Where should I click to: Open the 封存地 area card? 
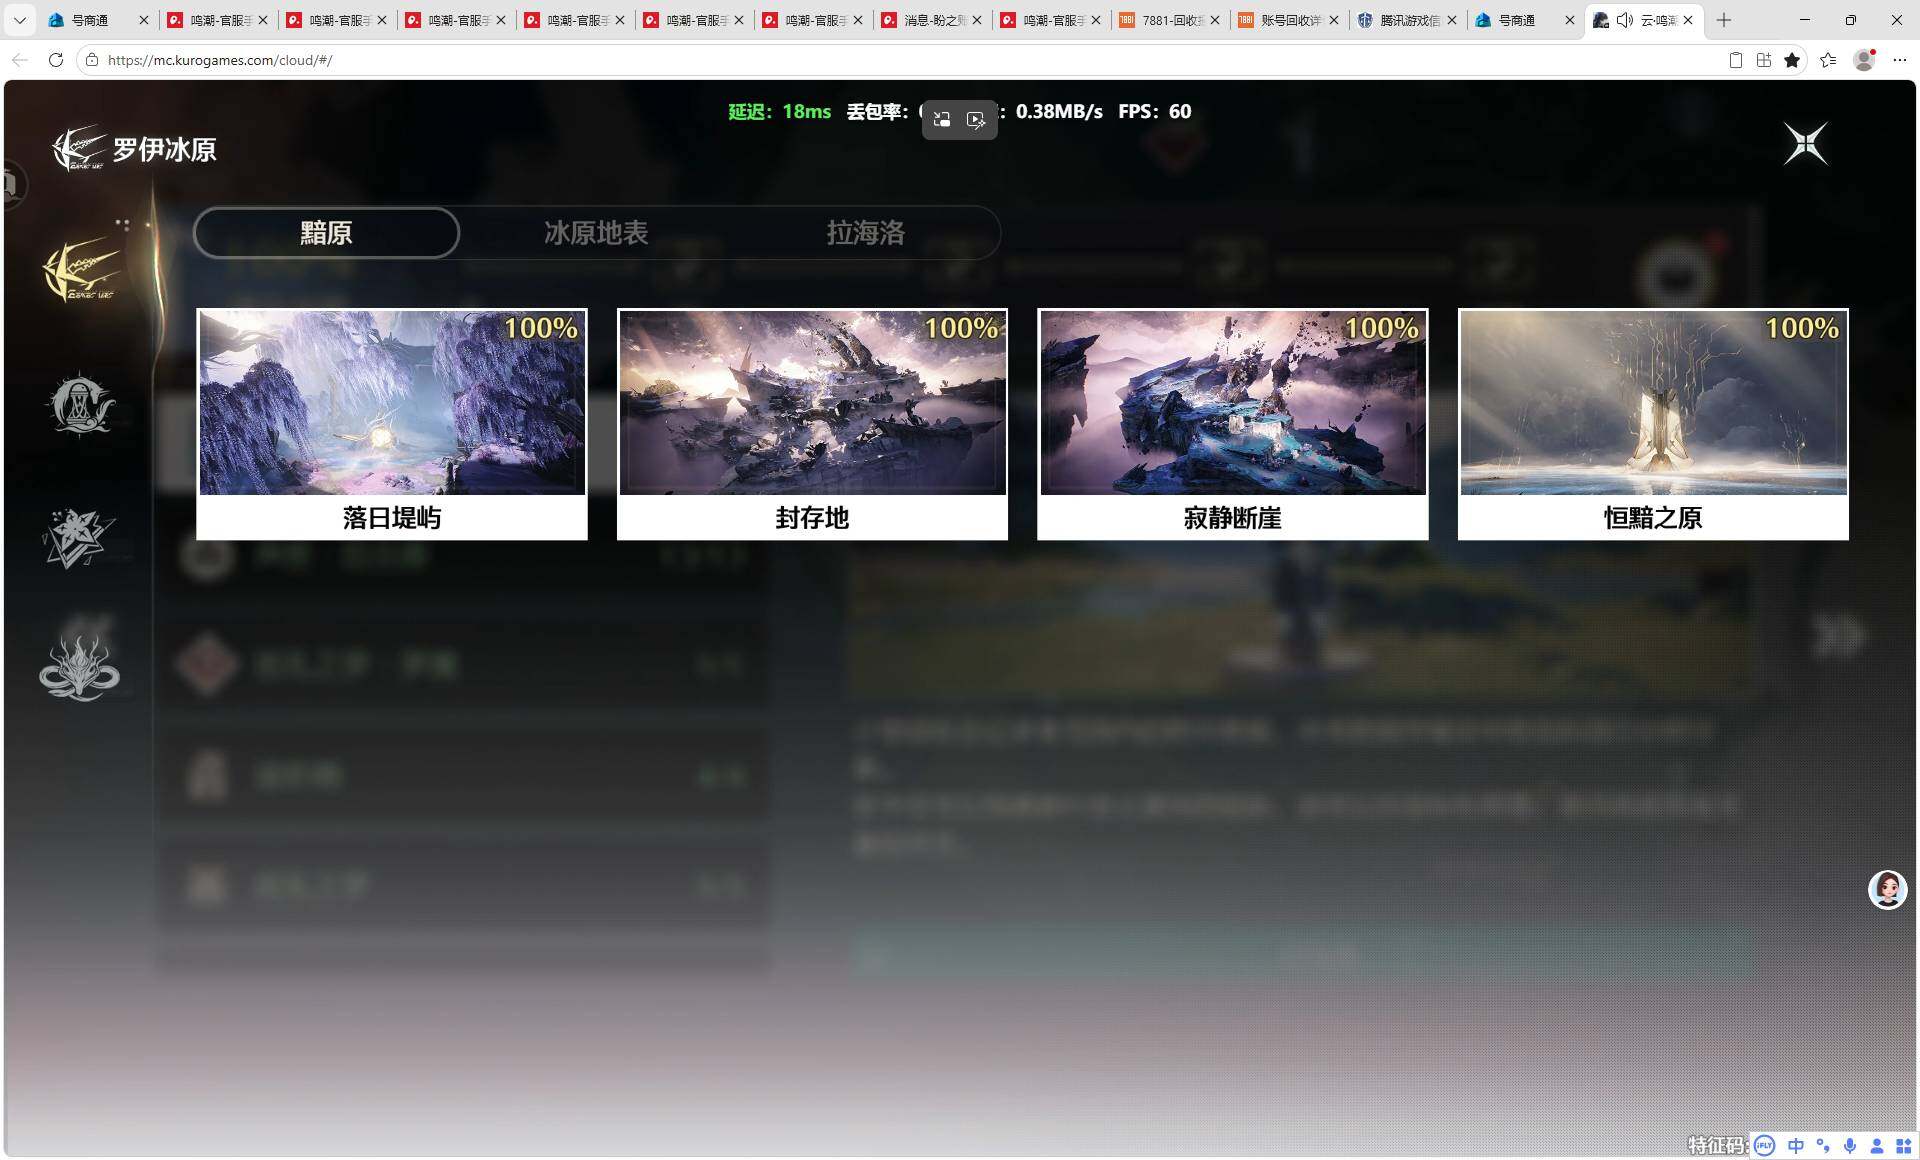pyautogui.click(x=812, y=424)
